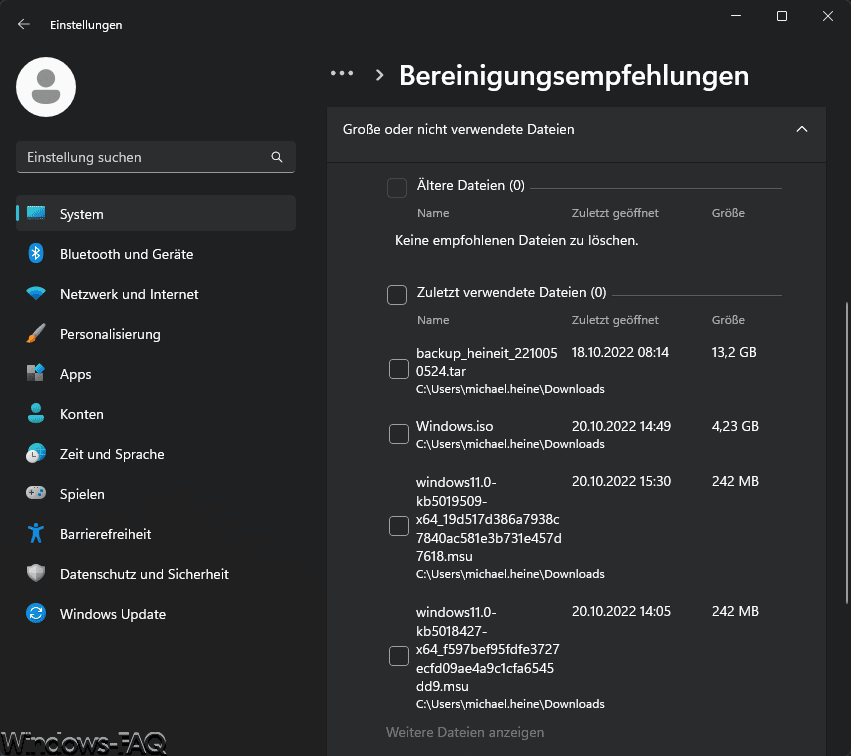Click the Apps grid icon
851x756 pixels.
tap(36, 373)
